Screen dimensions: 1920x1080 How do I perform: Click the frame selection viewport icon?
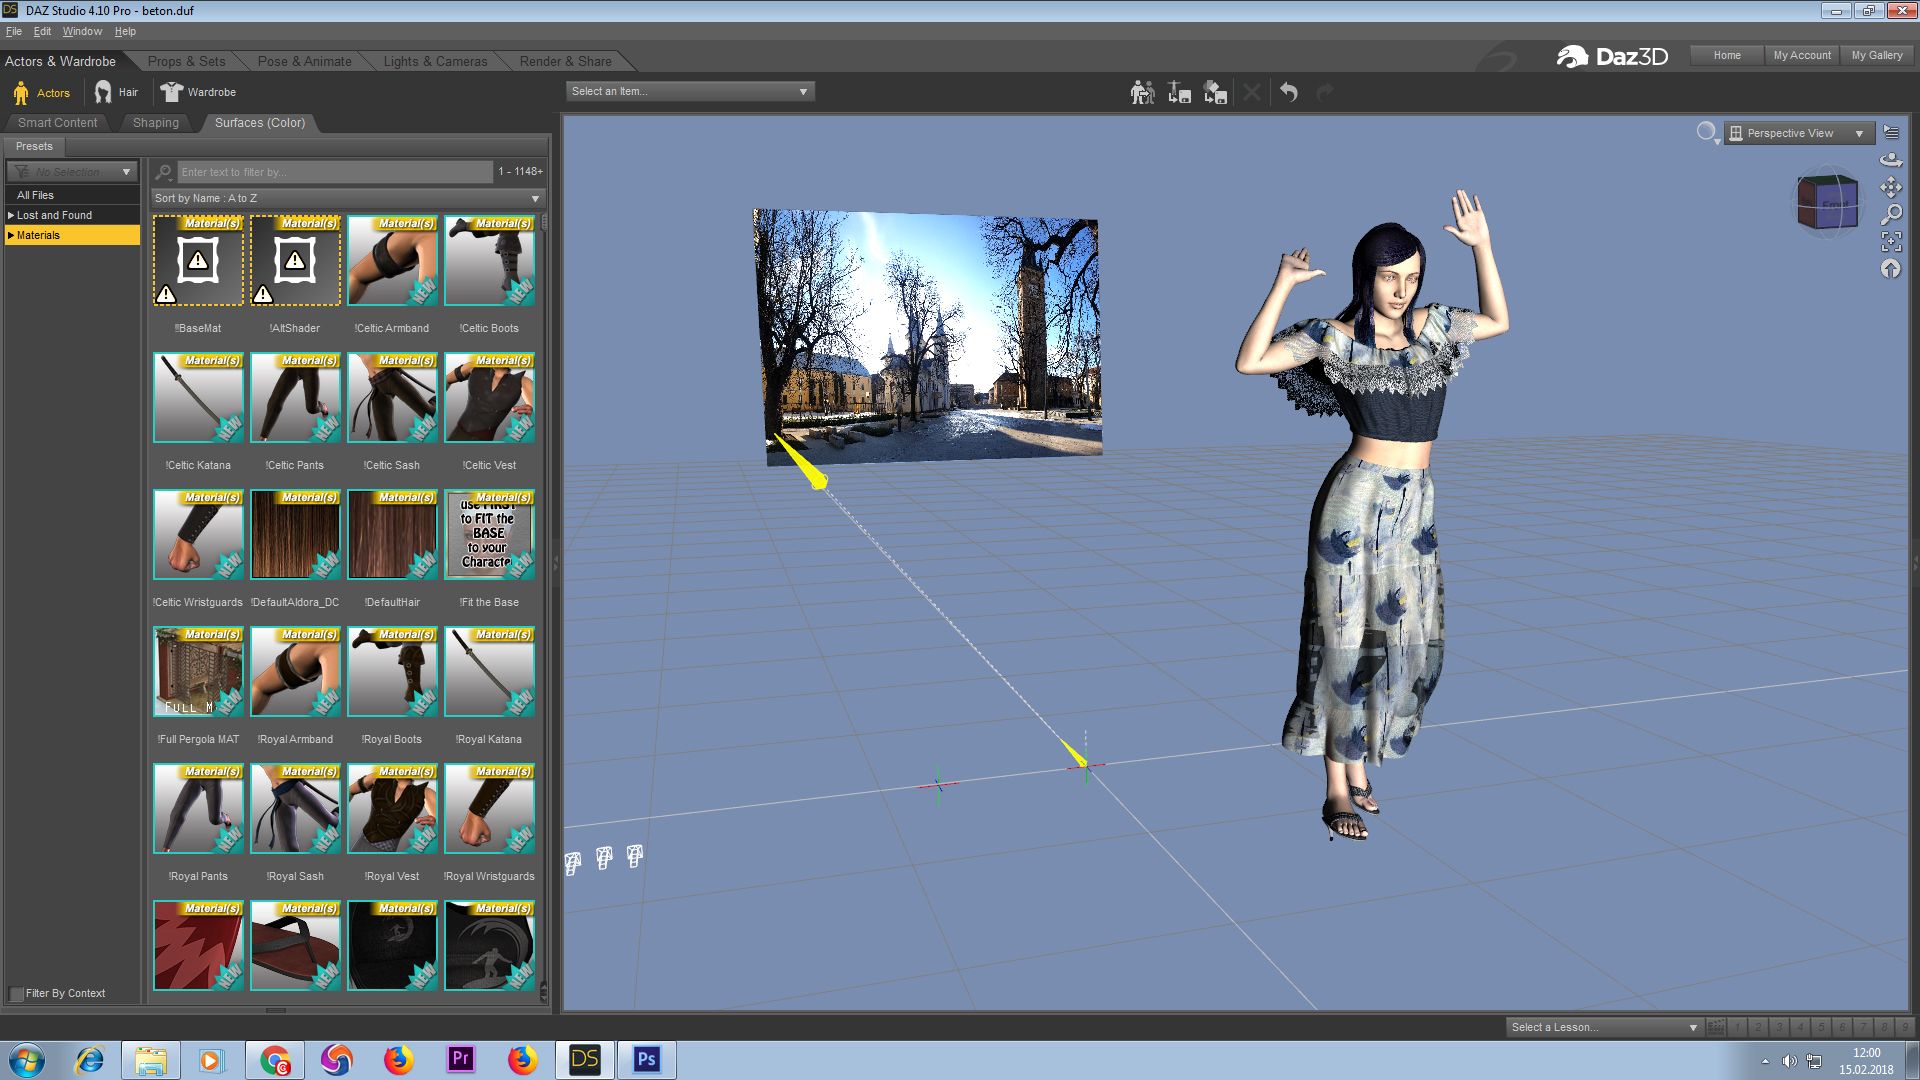point(1890,241)
